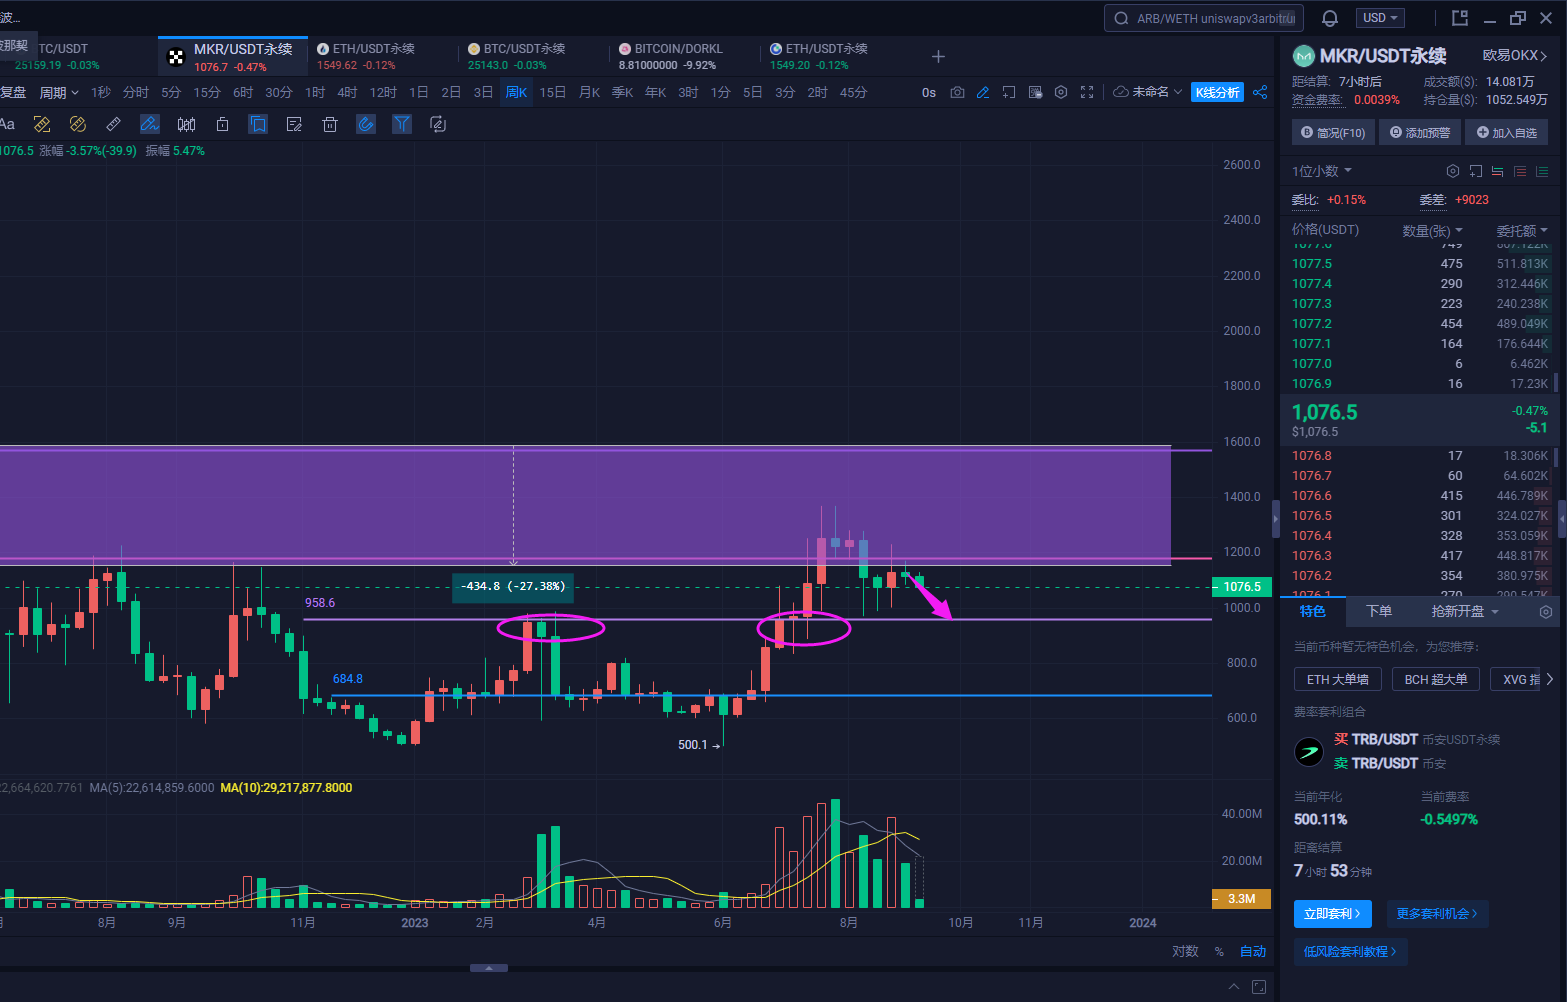Click the ETH 大单墙 recommendation button
This screenshot has height=1002, width=1567.
tap(1338, 679)
